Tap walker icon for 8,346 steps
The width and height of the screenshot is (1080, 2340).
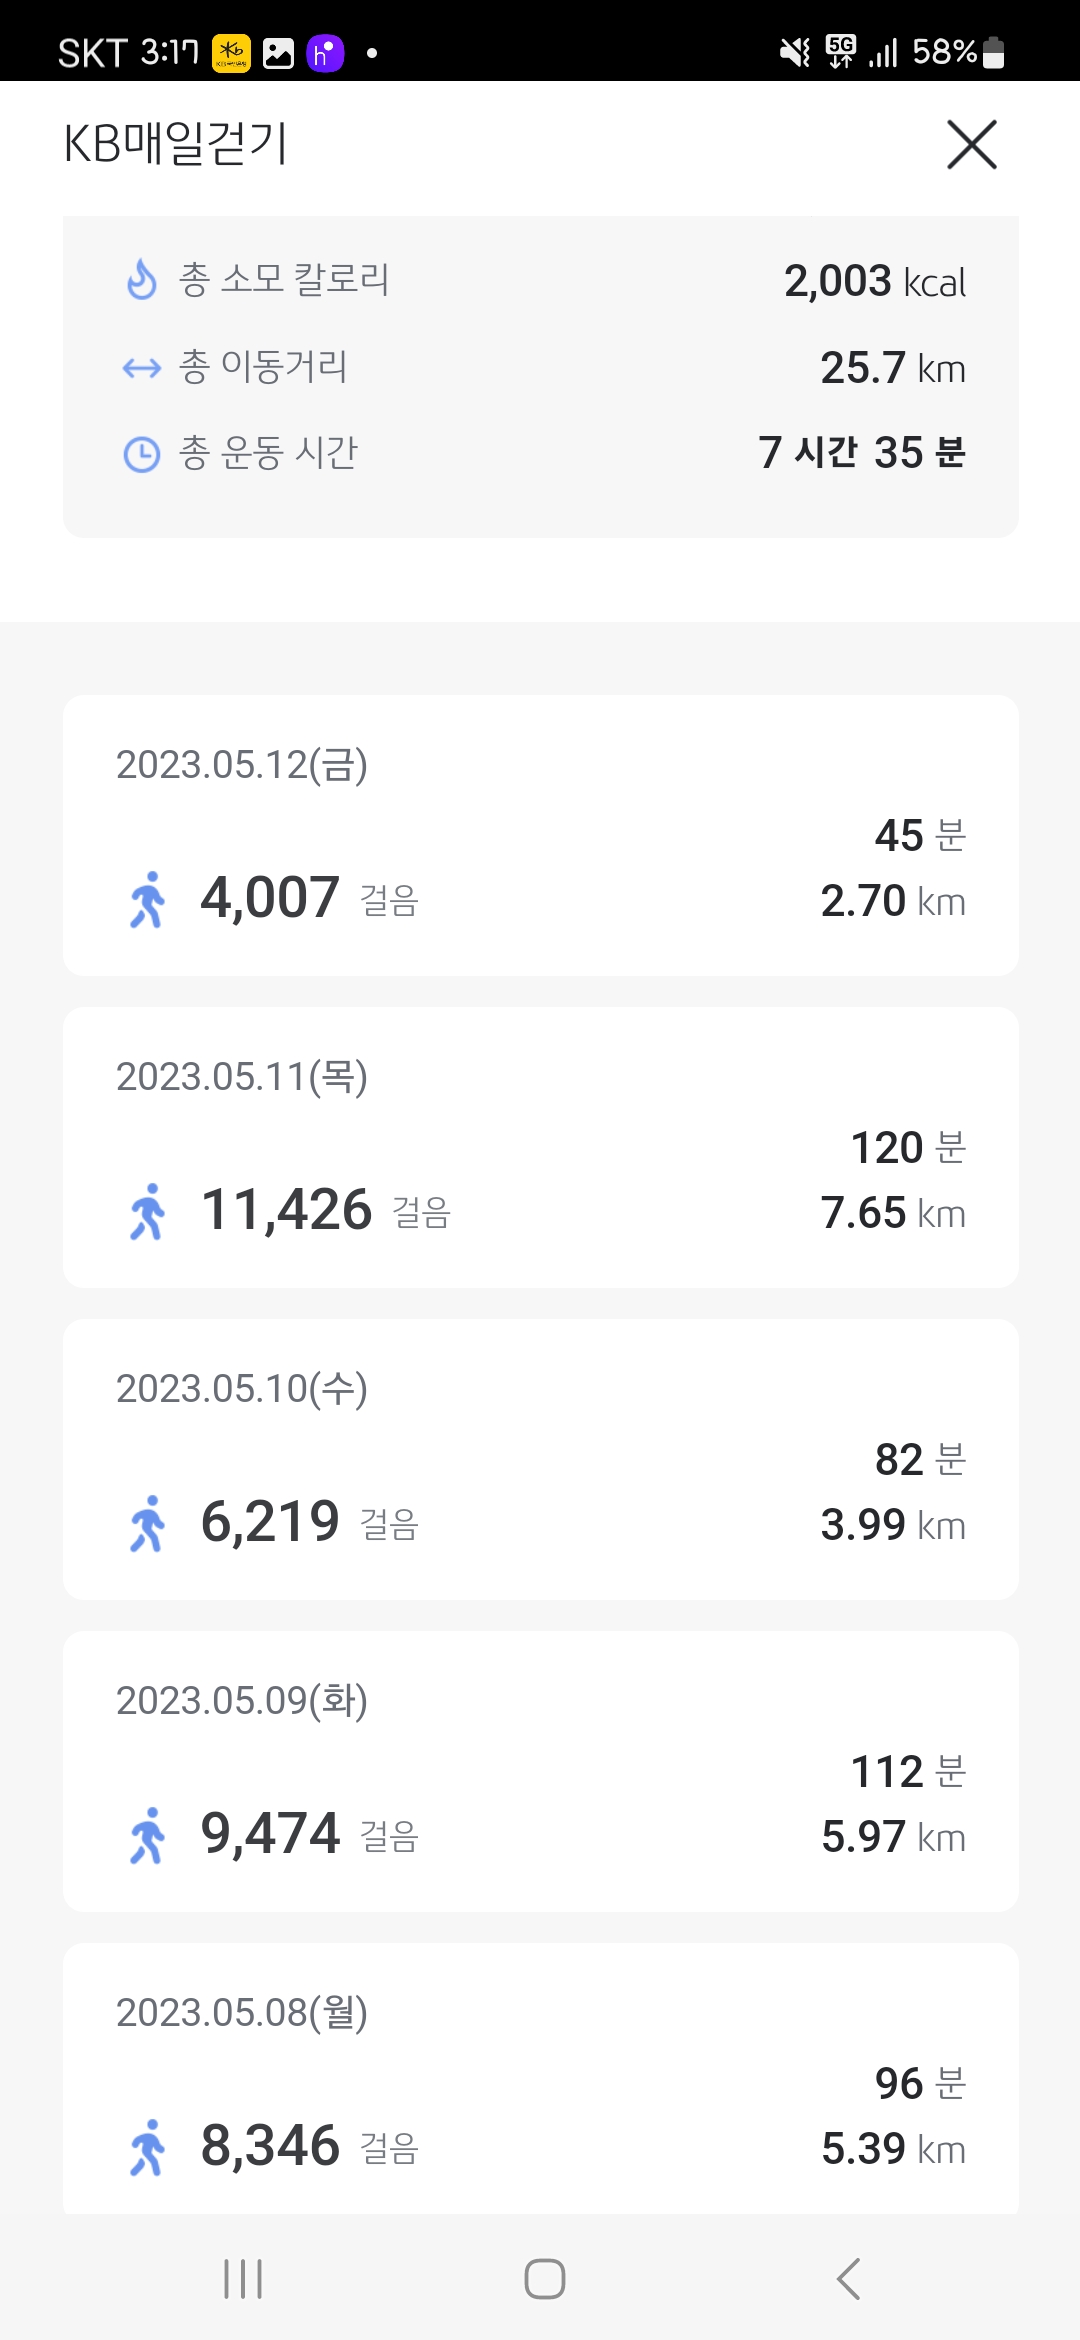click(148, 2148)
